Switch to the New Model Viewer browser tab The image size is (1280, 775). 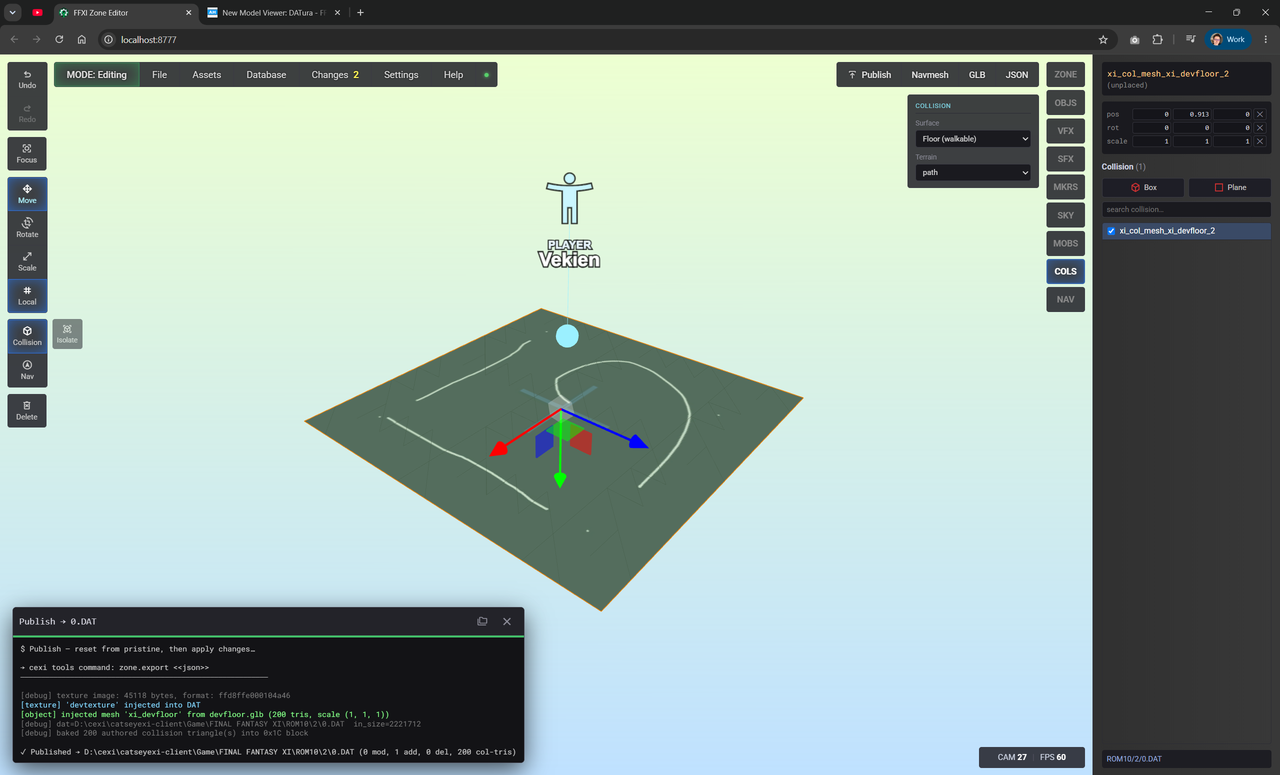(x=273, y=12)
